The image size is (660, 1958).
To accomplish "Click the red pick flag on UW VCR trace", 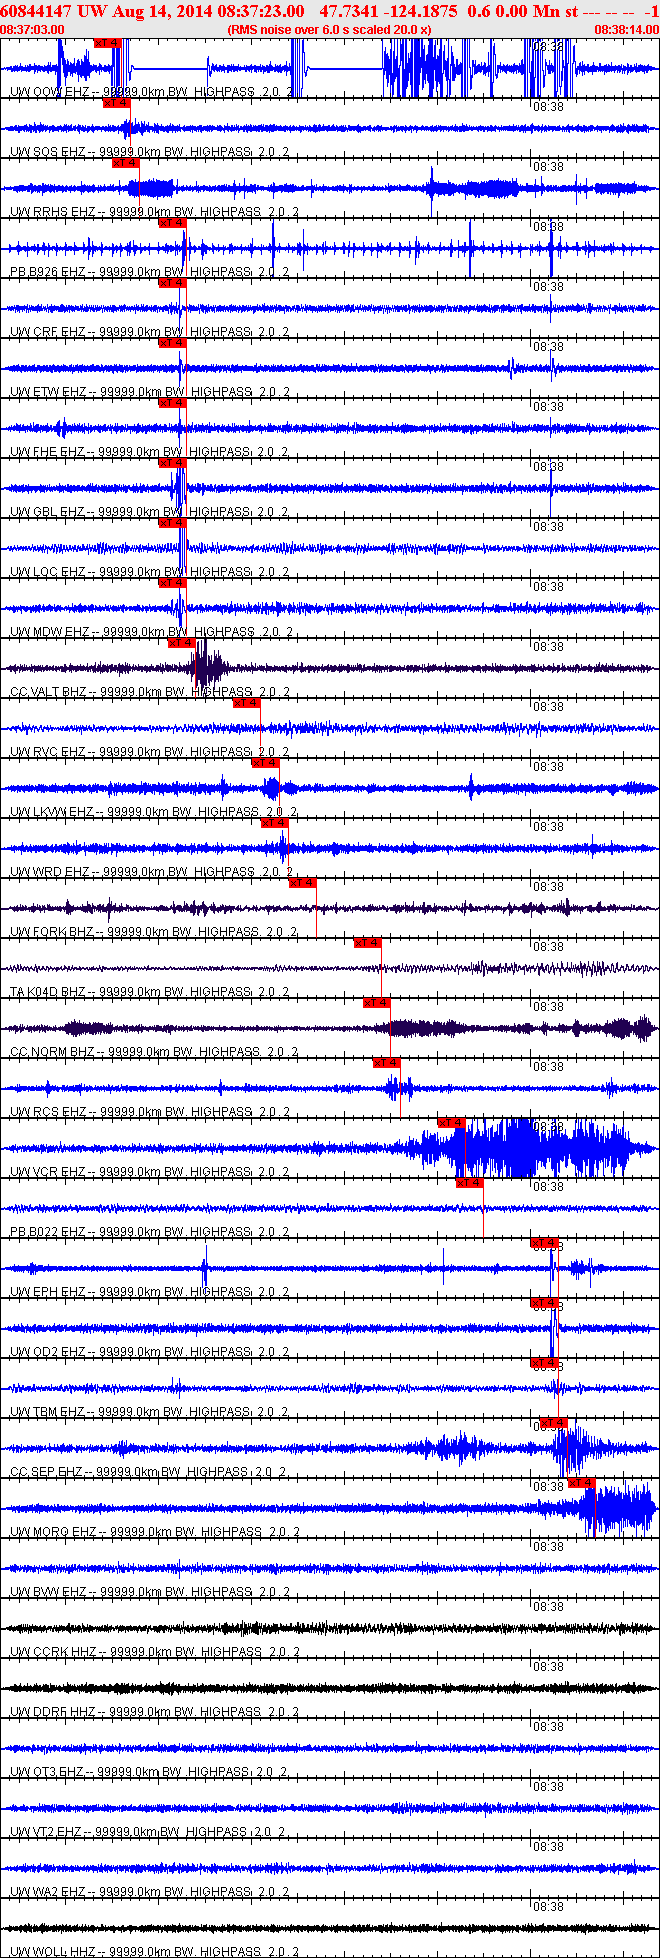I will (x=452, y=1123).
